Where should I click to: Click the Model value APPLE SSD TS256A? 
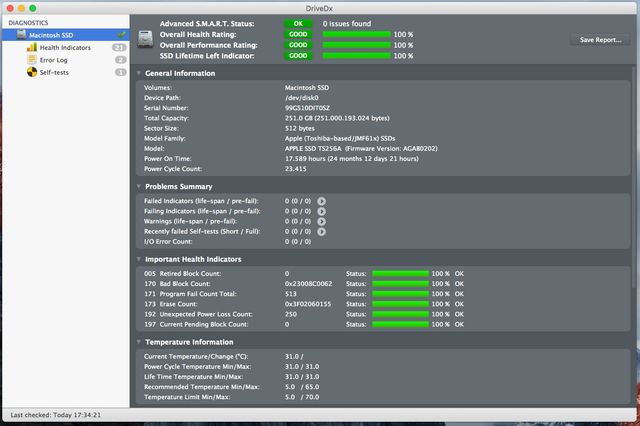click(x=361, y=149)
